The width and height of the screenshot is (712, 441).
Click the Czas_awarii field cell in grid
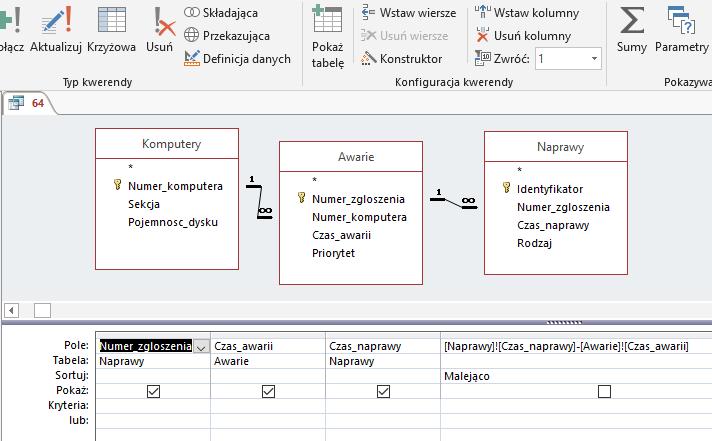pyautogui.click(x=268, y=346)
